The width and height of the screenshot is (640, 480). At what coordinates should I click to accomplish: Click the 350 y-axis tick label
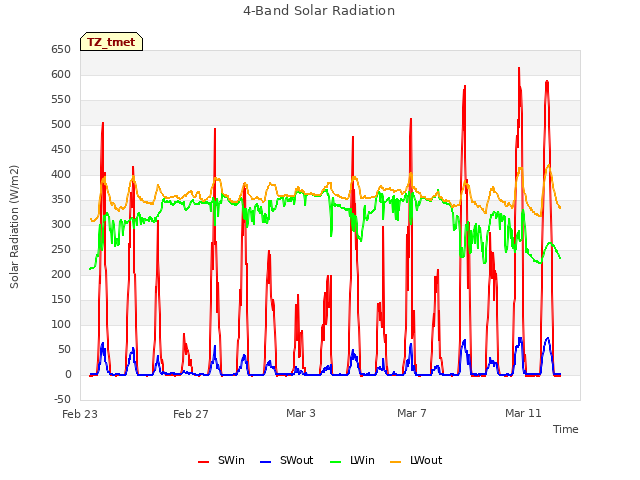point(61,200)
